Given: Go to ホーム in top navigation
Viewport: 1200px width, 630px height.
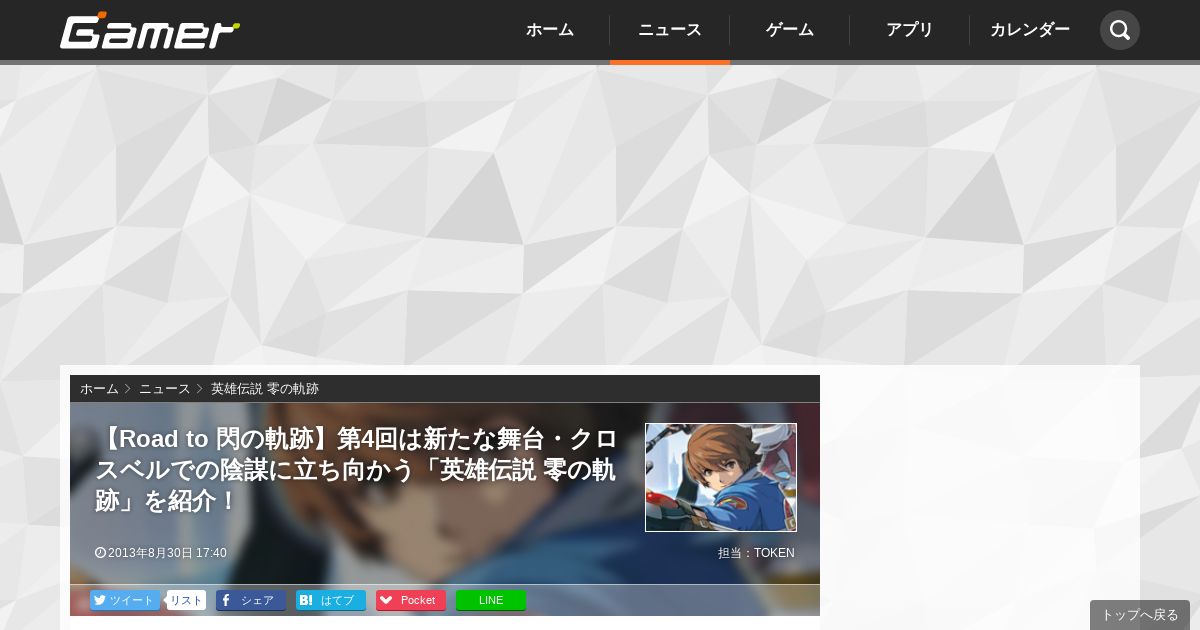Looking at the screenshot, I should click(x=550, y=30).
